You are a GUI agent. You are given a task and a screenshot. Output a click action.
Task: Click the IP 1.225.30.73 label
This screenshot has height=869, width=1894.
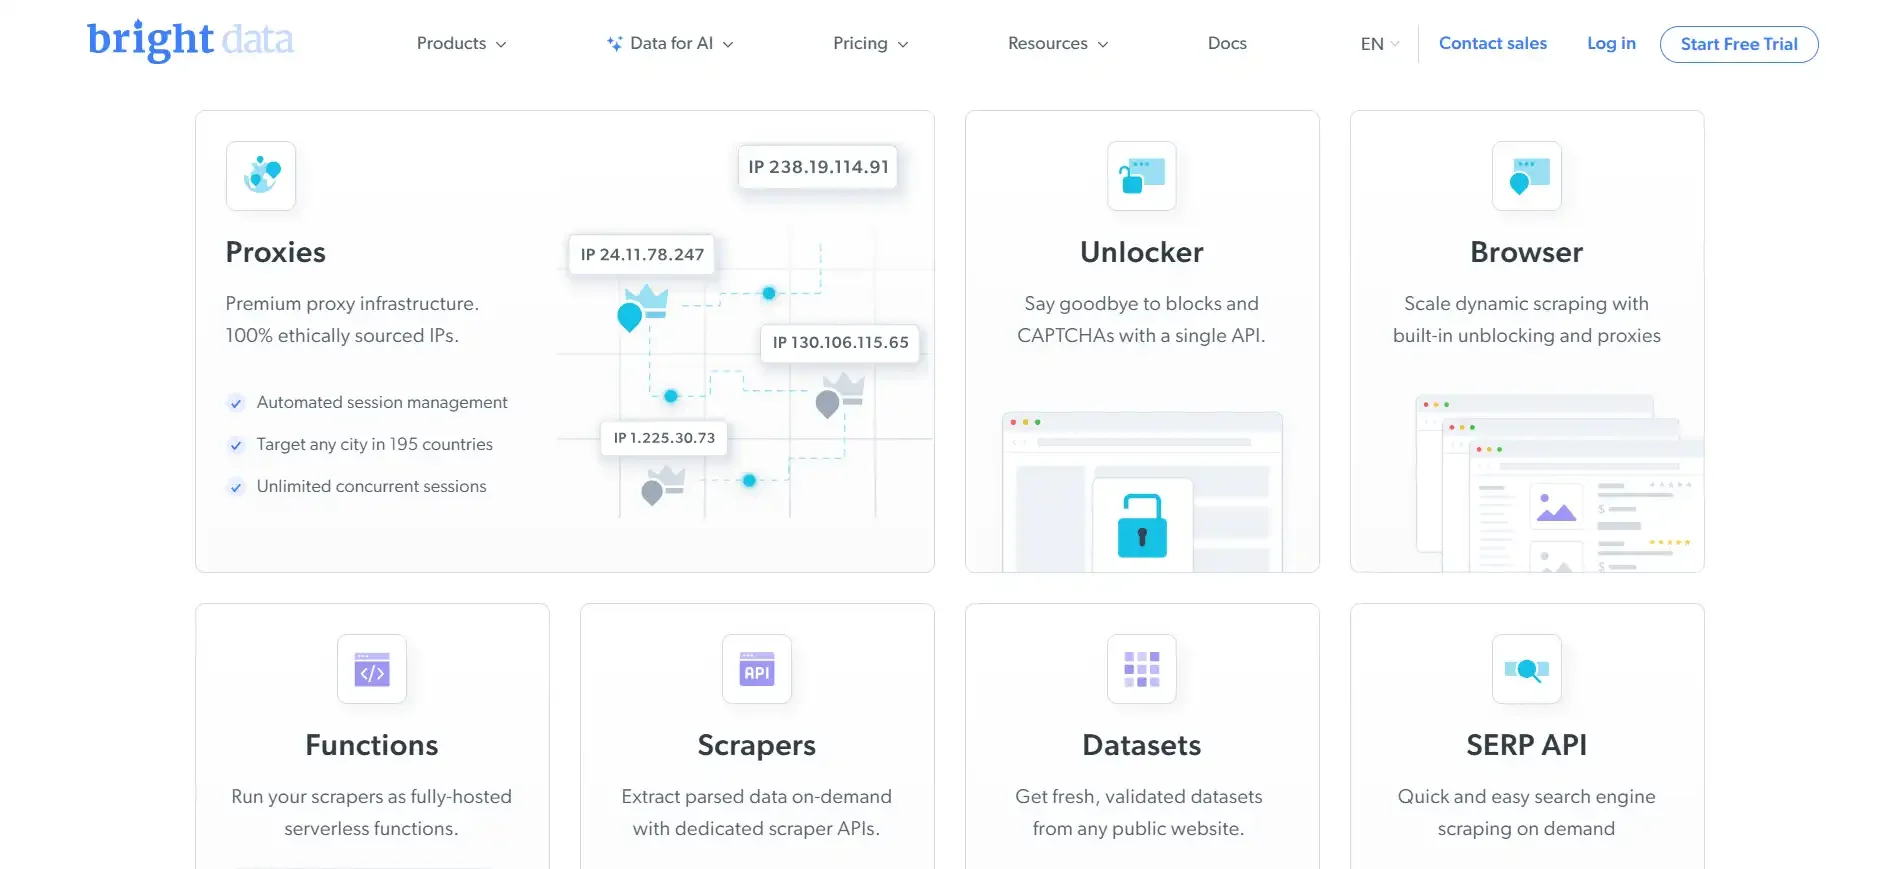[664, 438]
